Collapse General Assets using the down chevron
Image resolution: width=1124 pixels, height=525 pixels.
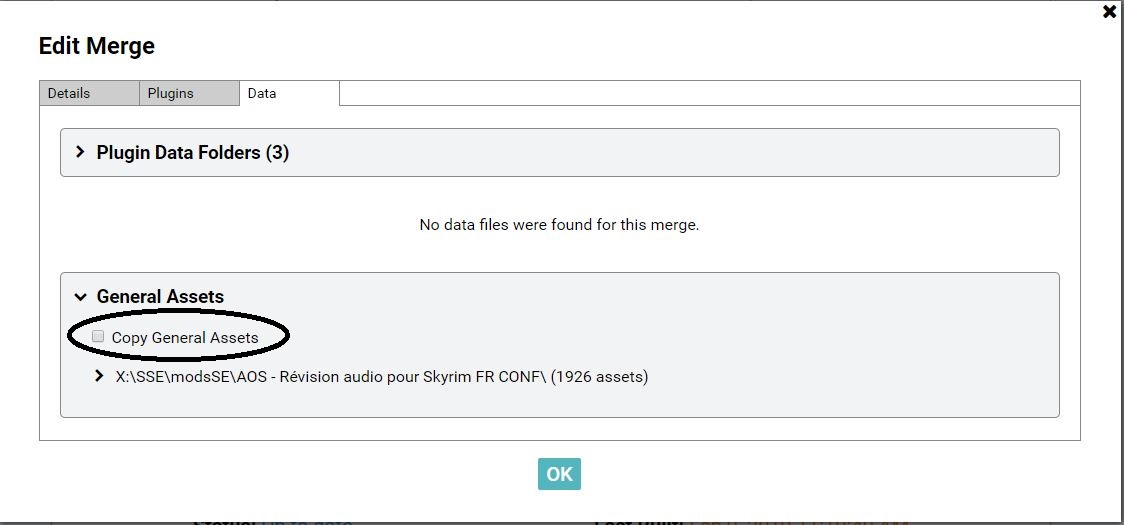(x=80, y=296)
